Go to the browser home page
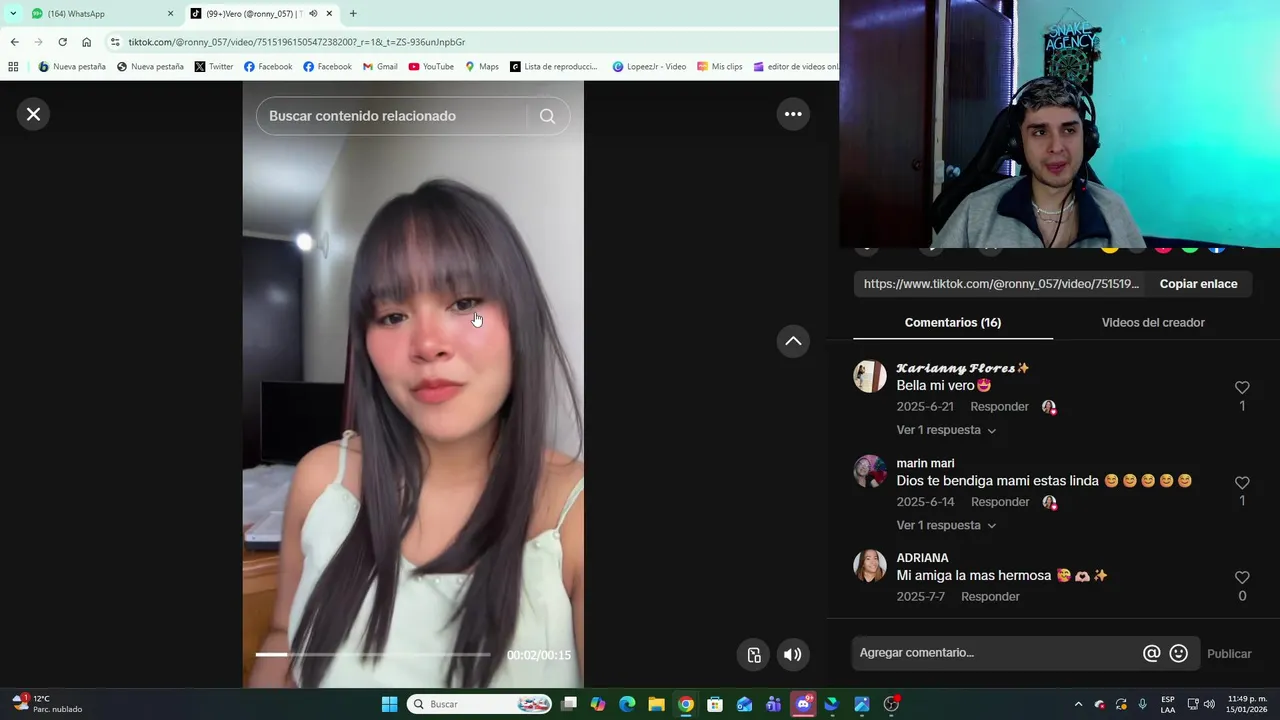This screenshot has height=720, width=1280. tap(86, 42)
